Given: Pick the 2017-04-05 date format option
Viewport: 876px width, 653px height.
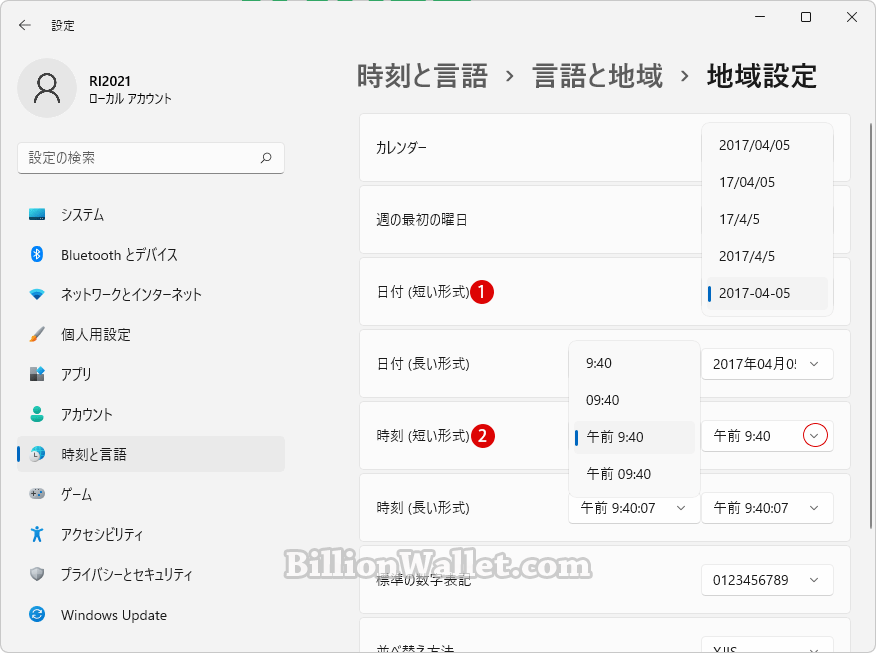Looking at the screenshot, I should click(767, 293).
